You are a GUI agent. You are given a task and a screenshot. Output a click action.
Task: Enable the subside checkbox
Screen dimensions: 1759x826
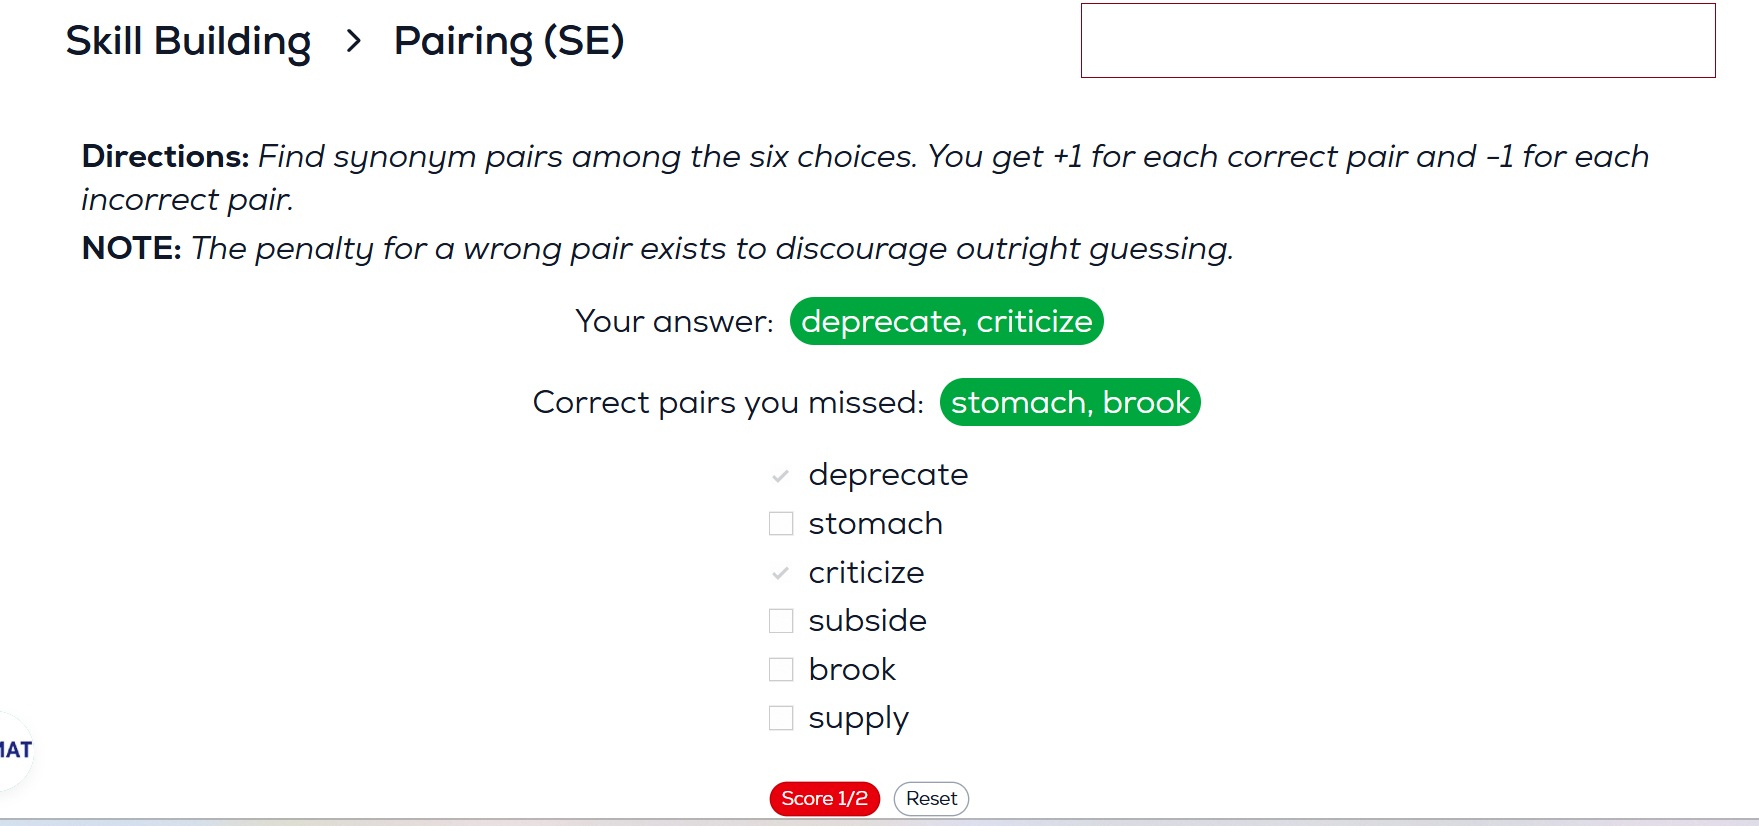click(x=781, y=621)
